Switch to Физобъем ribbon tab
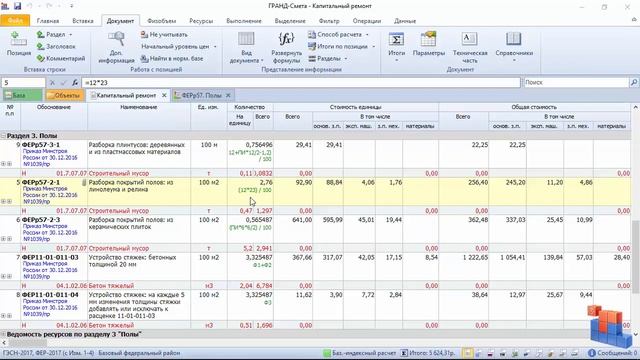 click(x=162, y=21)
